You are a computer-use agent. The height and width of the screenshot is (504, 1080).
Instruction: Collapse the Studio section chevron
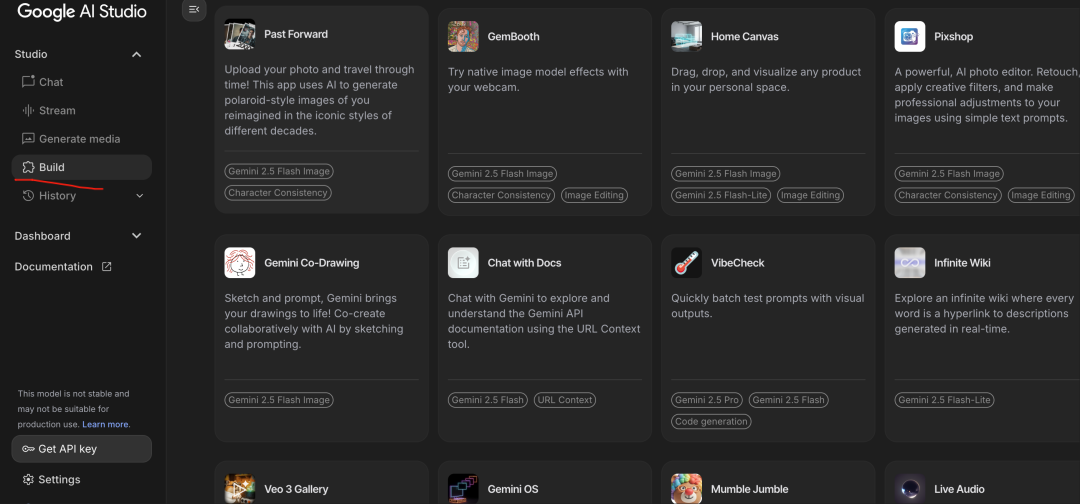tap(137, 54)
